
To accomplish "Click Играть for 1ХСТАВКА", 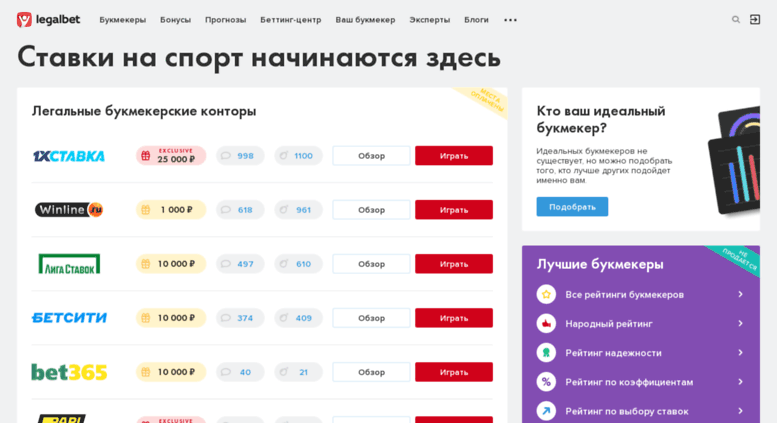I will point(454,156).
